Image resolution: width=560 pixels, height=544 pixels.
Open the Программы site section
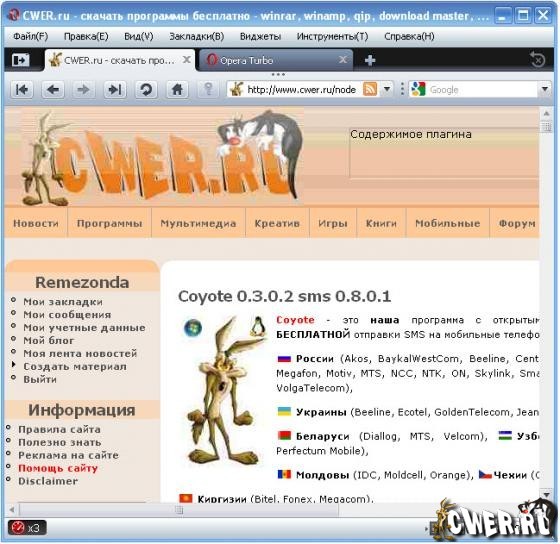click(110, 223)
